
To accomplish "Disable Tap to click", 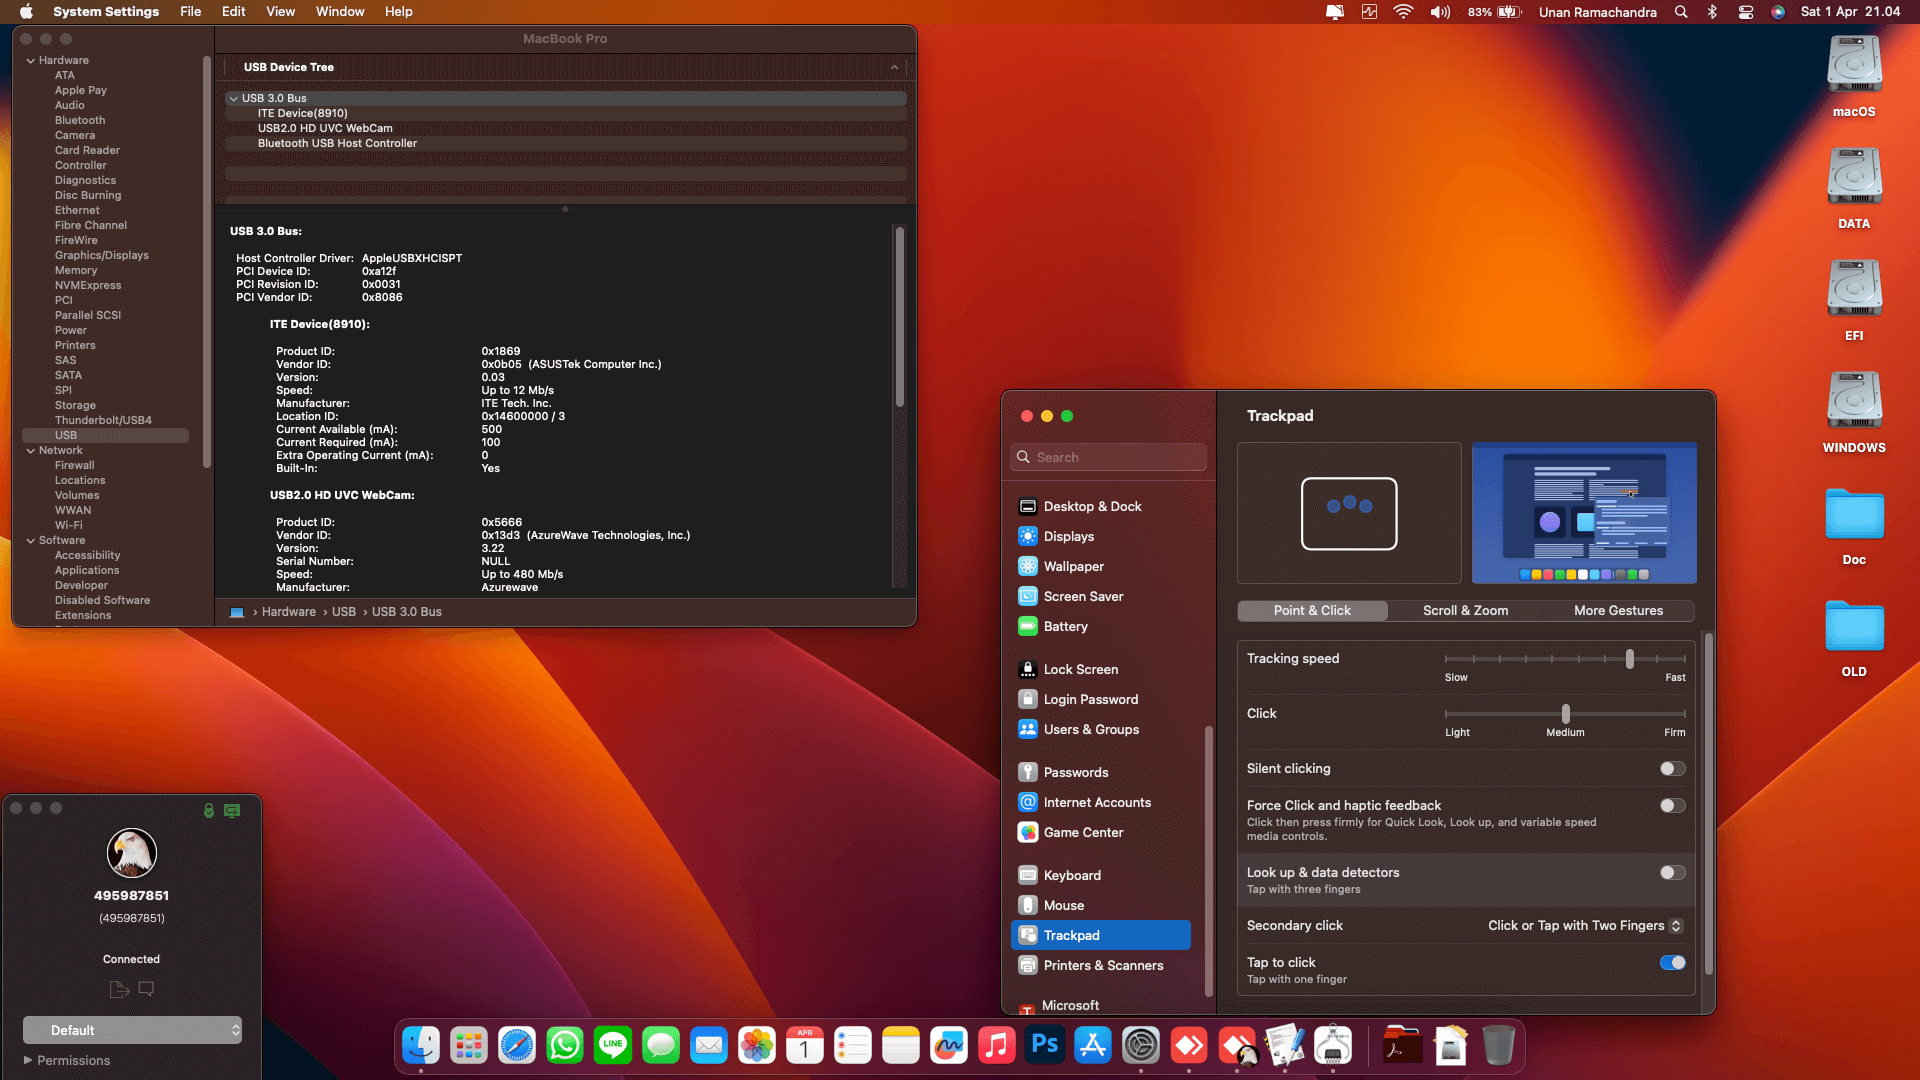I will (1671, 962).
